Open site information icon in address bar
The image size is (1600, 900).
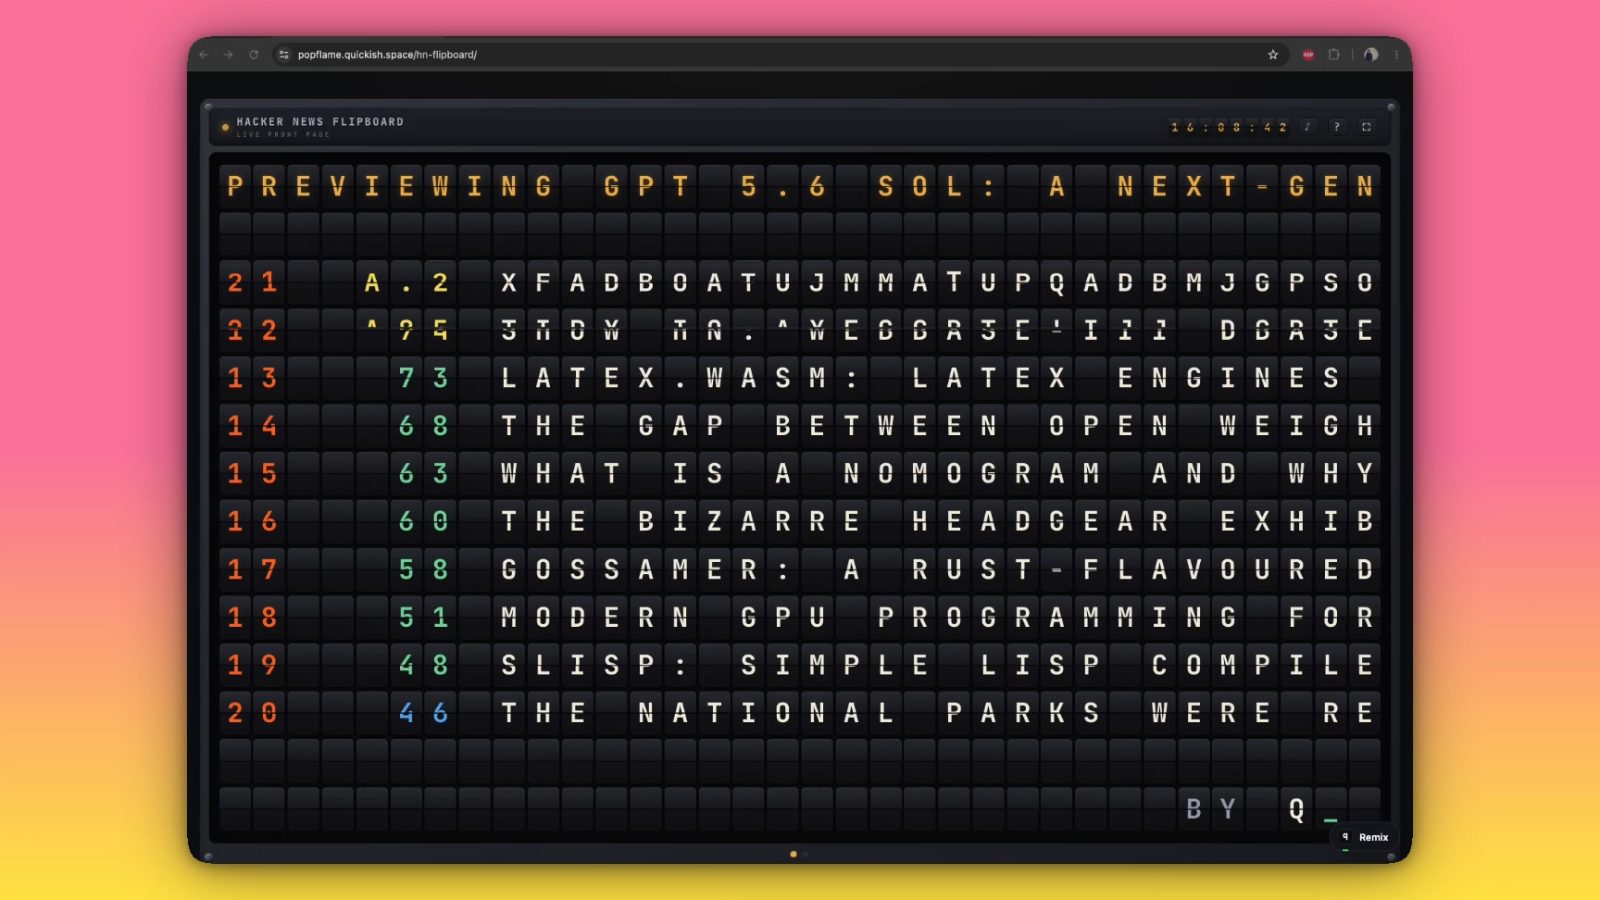284,55
